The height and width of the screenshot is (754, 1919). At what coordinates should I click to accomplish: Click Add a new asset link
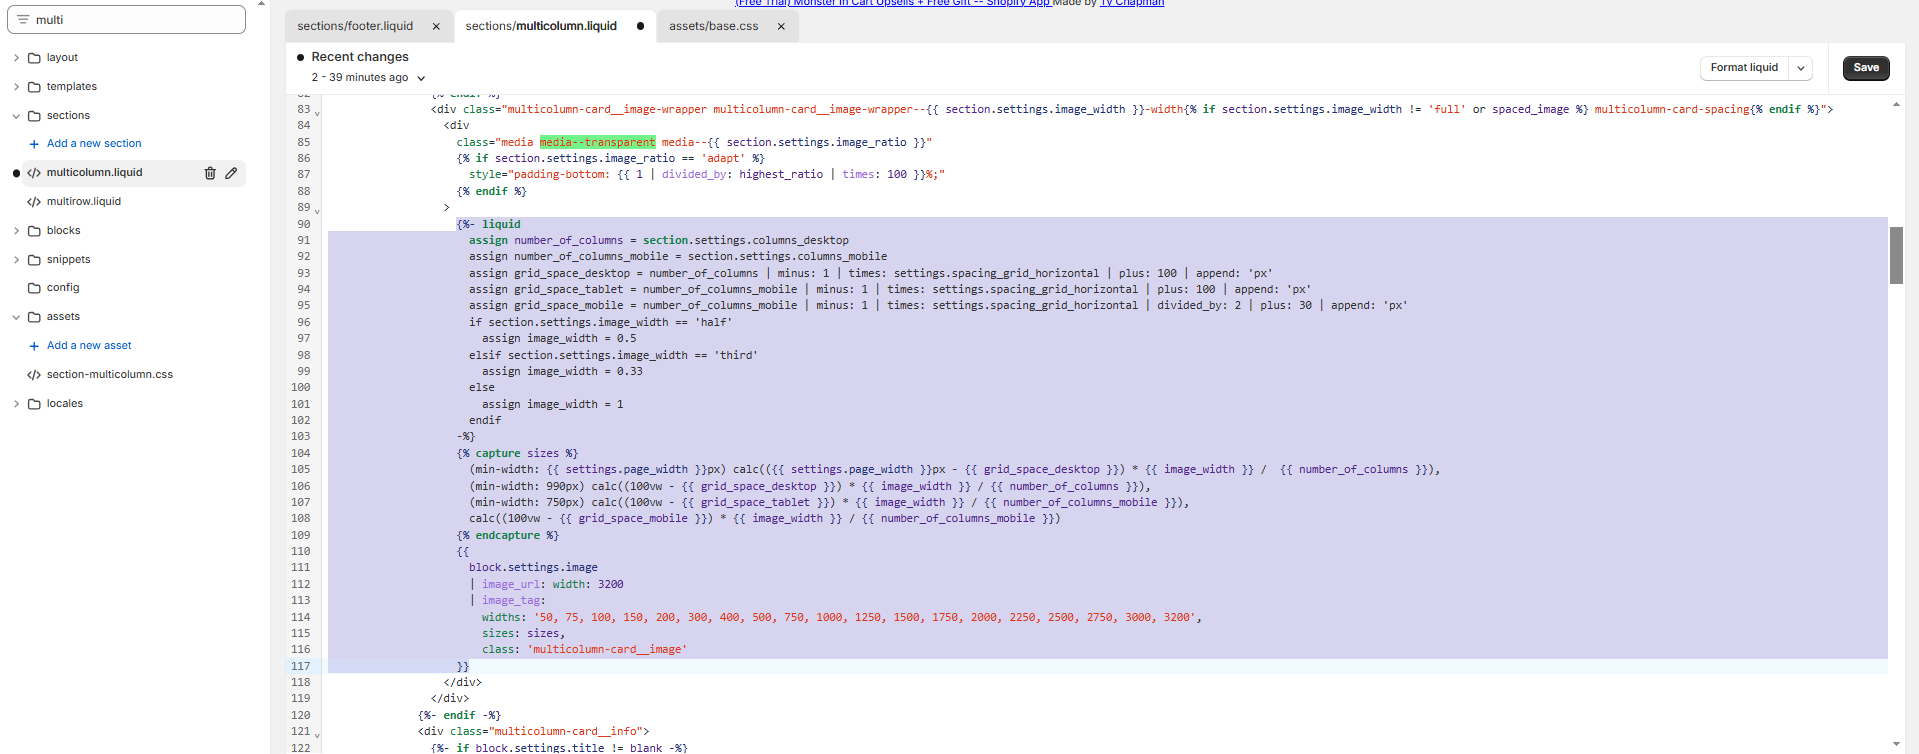tap(89, 346)
